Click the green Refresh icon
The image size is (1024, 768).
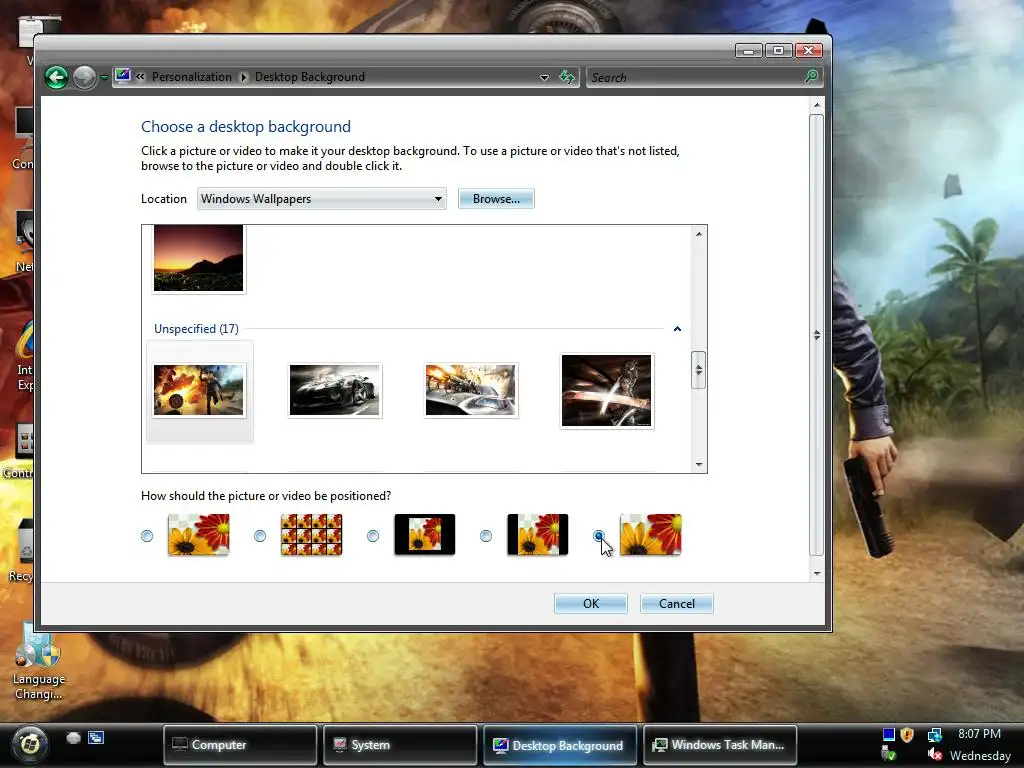[567, 77]
